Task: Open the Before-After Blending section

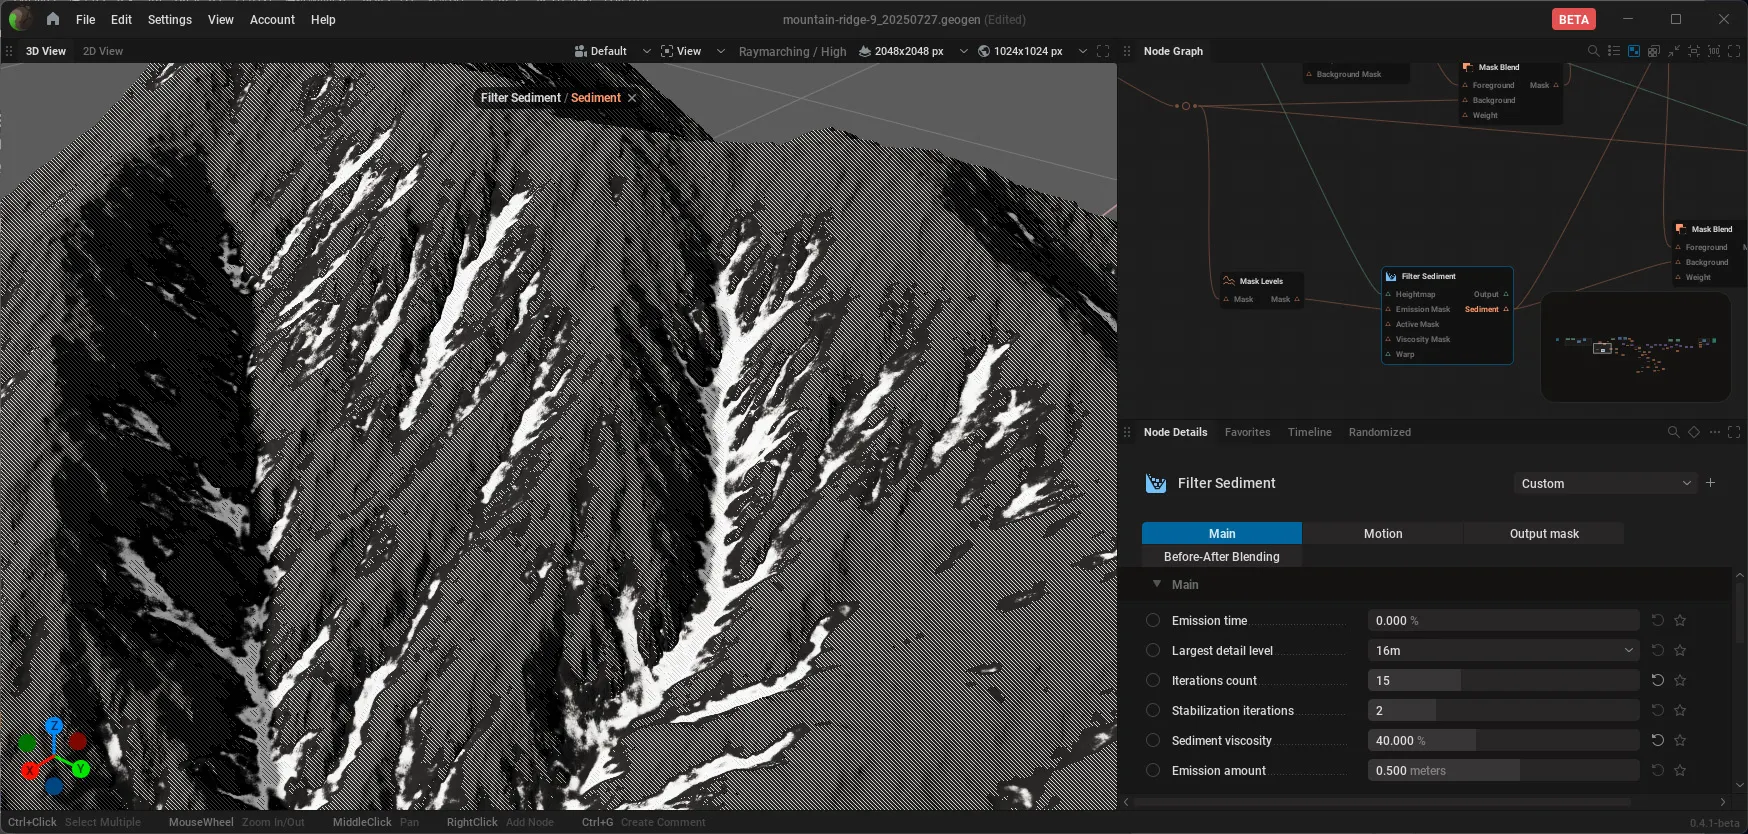Action: click(1221, 557)
